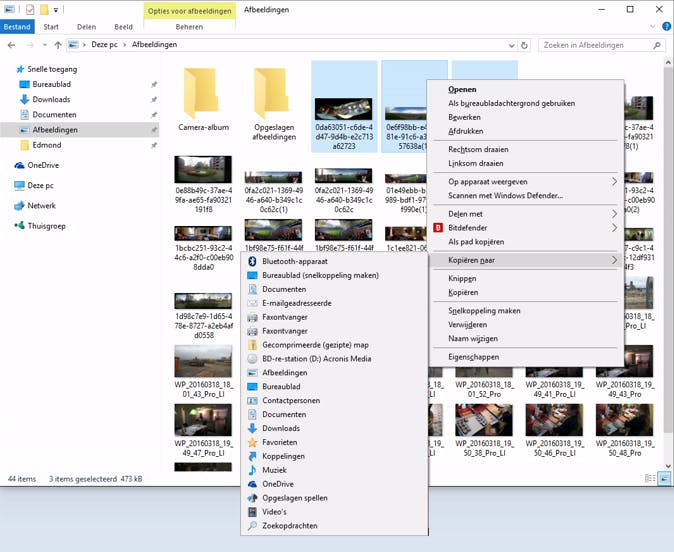Click the refresh button in address bar
674x552 pixels.
(x=526, y=46)
